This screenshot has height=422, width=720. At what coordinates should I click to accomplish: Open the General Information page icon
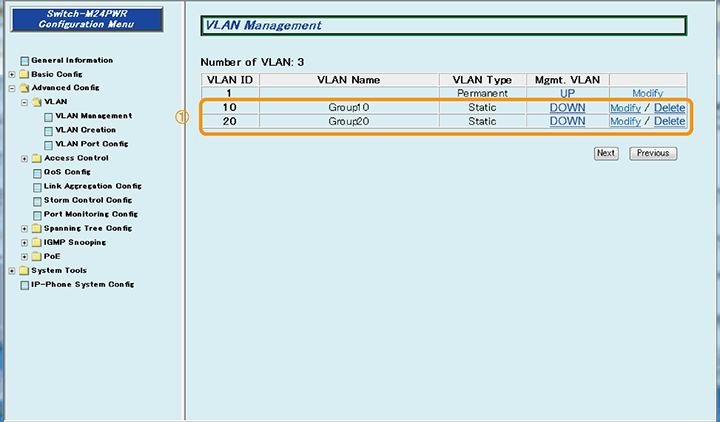pos(24,61)
